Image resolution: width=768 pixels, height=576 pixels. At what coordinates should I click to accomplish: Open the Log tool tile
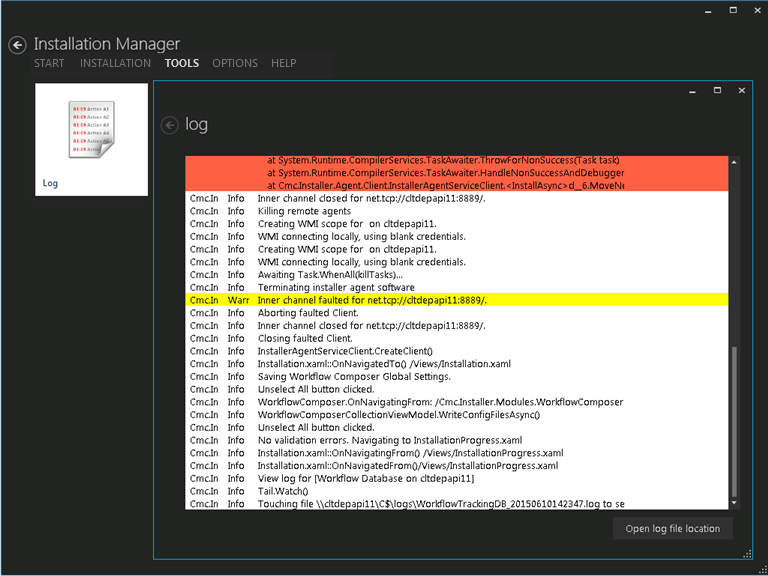click(x=91, y=139)
